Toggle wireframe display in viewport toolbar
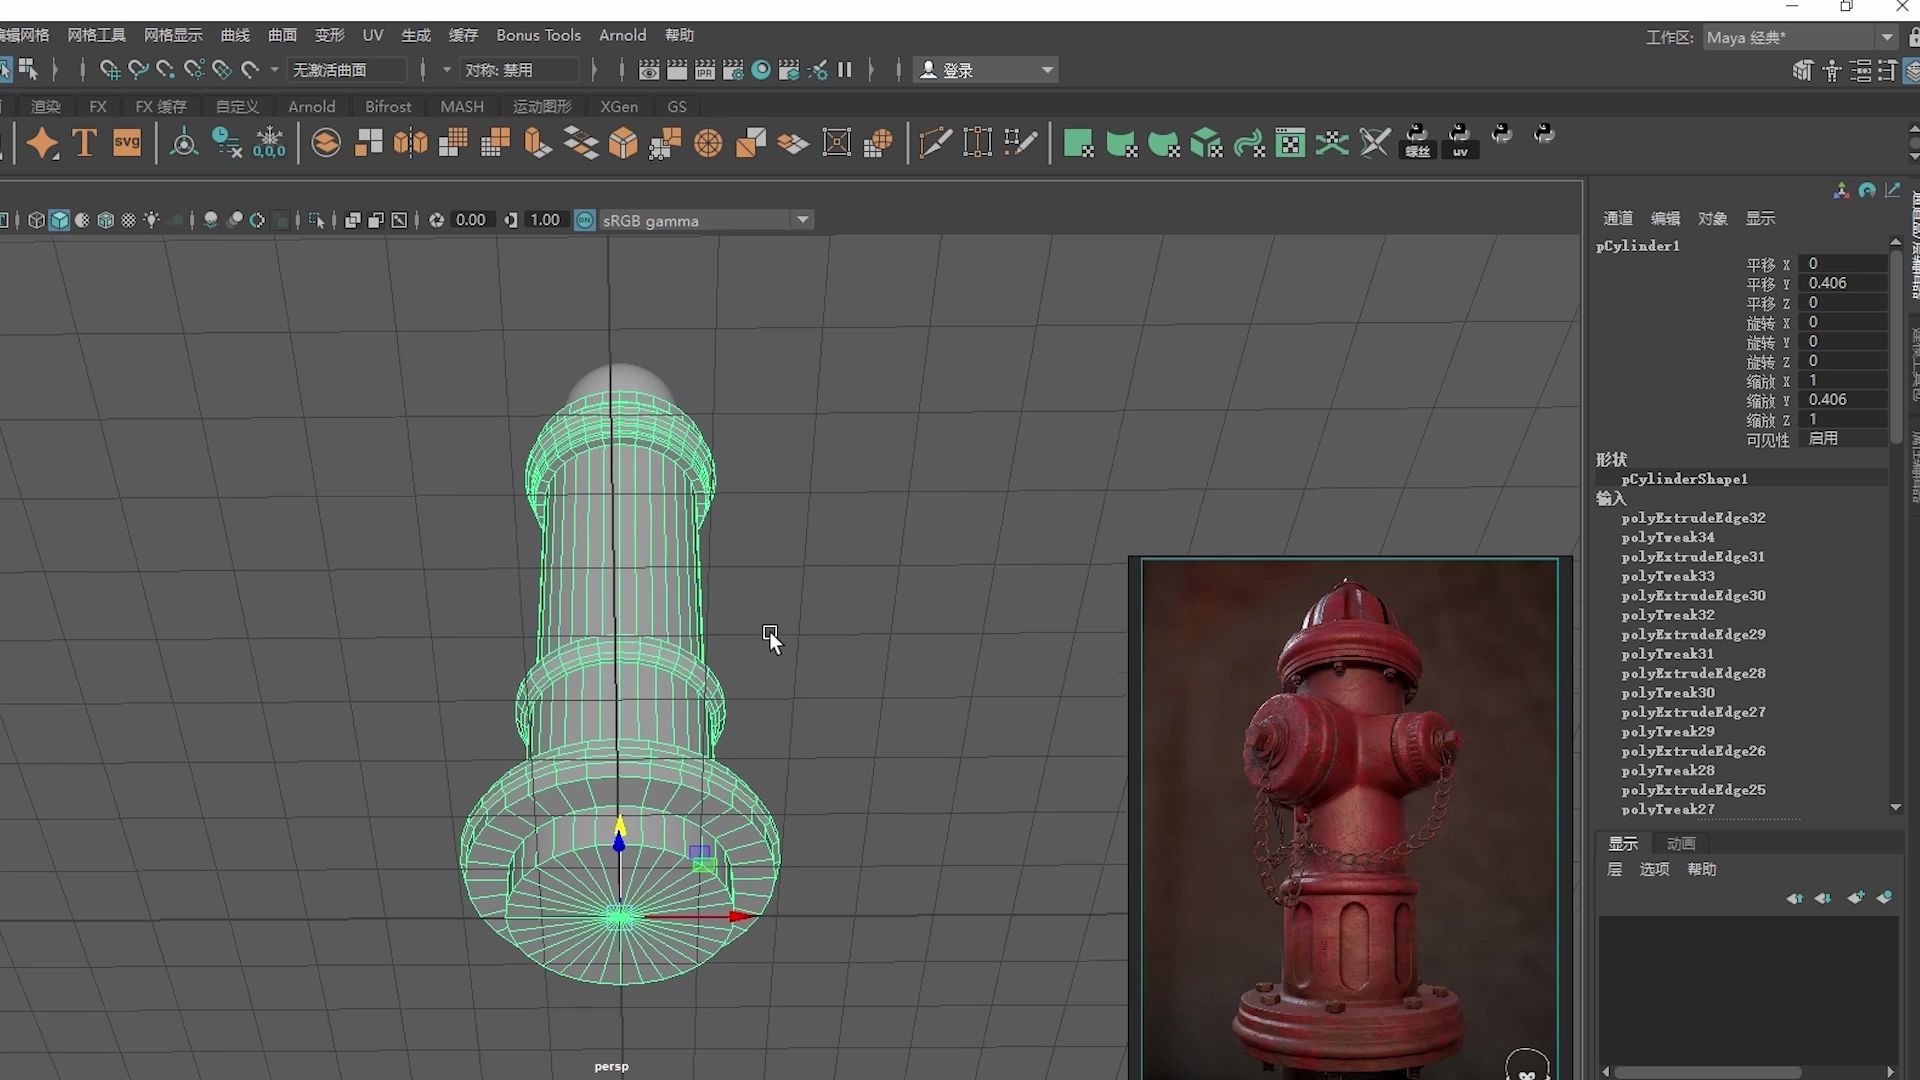 [37, 220]
